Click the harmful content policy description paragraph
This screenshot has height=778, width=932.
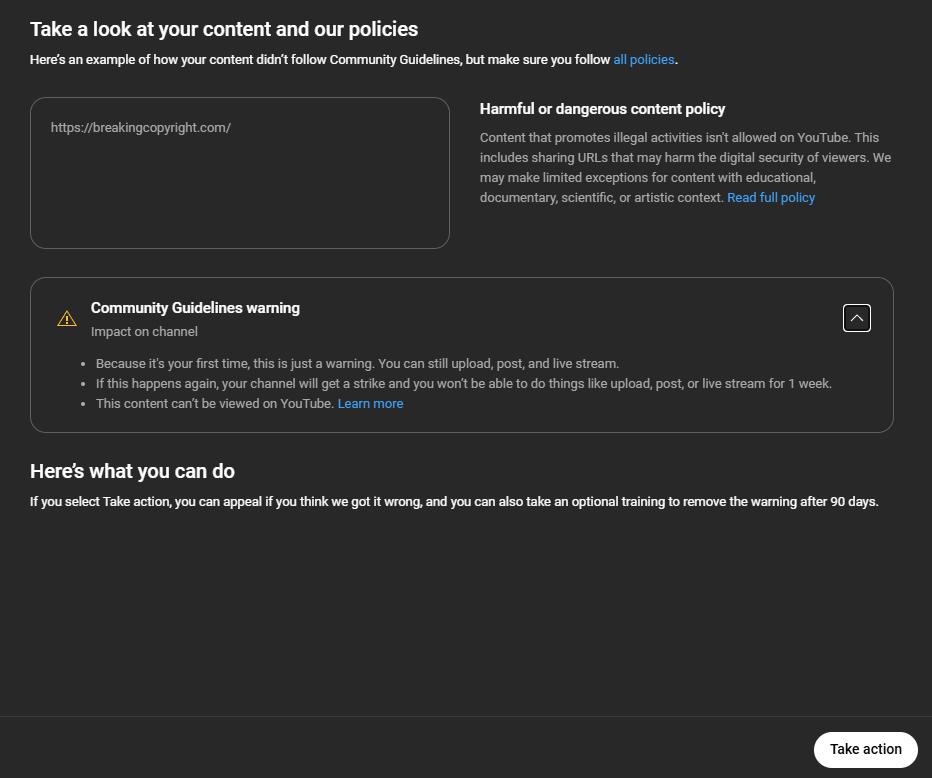click(684, 168)
